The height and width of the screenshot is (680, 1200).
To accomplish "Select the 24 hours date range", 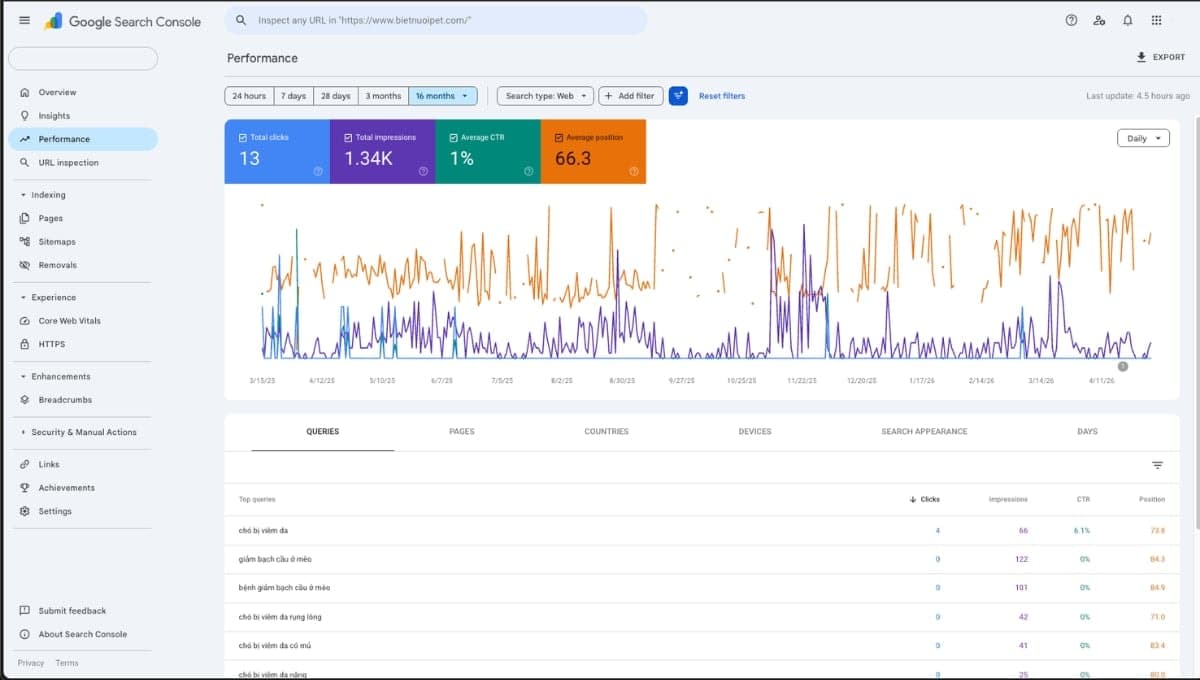I will click(x=249, y=96).
